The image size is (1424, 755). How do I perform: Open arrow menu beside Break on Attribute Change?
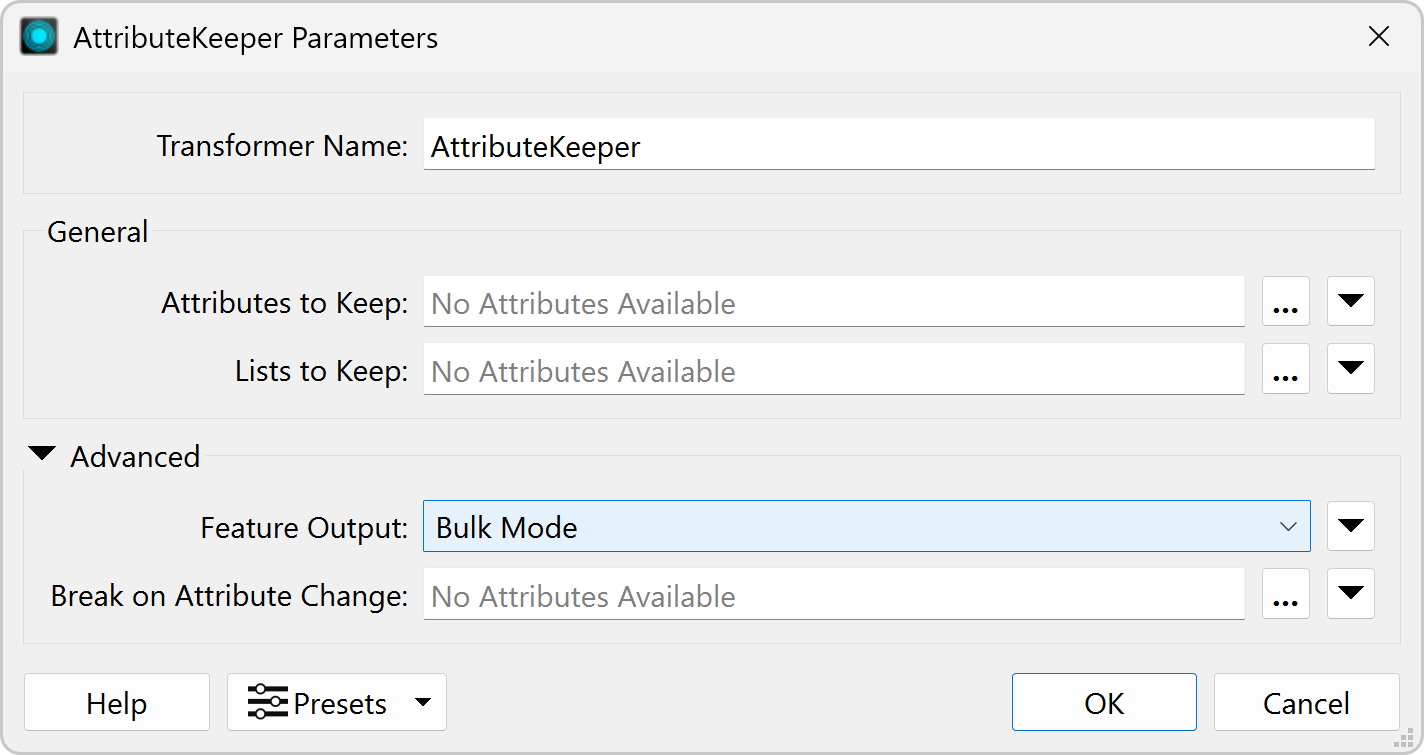[x=1351, y=594]
